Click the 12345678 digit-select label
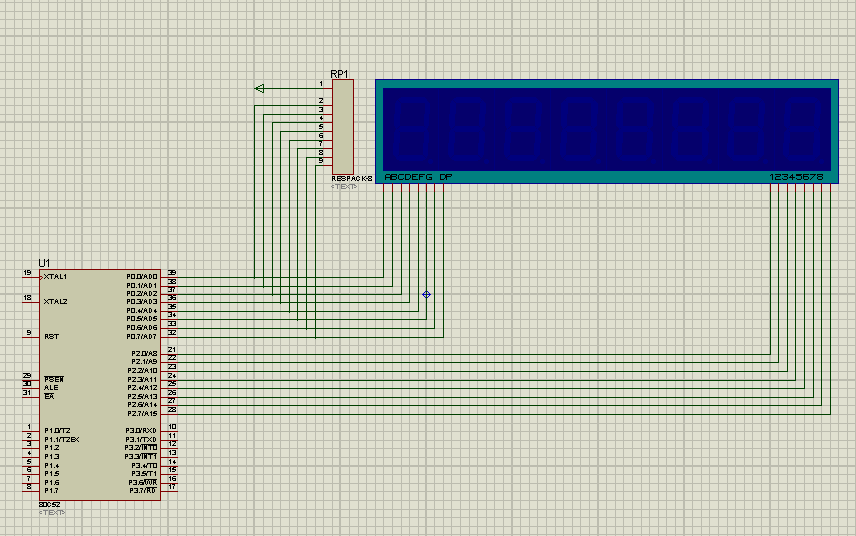This screenshot has height=536, width=856. [796, 177]
